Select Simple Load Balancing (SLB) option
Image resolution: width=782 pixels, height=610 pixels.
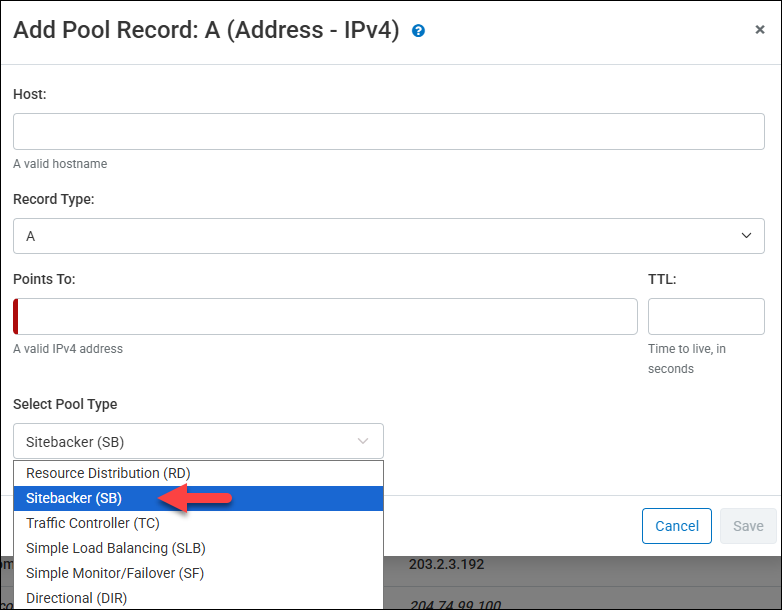point(116,548)
